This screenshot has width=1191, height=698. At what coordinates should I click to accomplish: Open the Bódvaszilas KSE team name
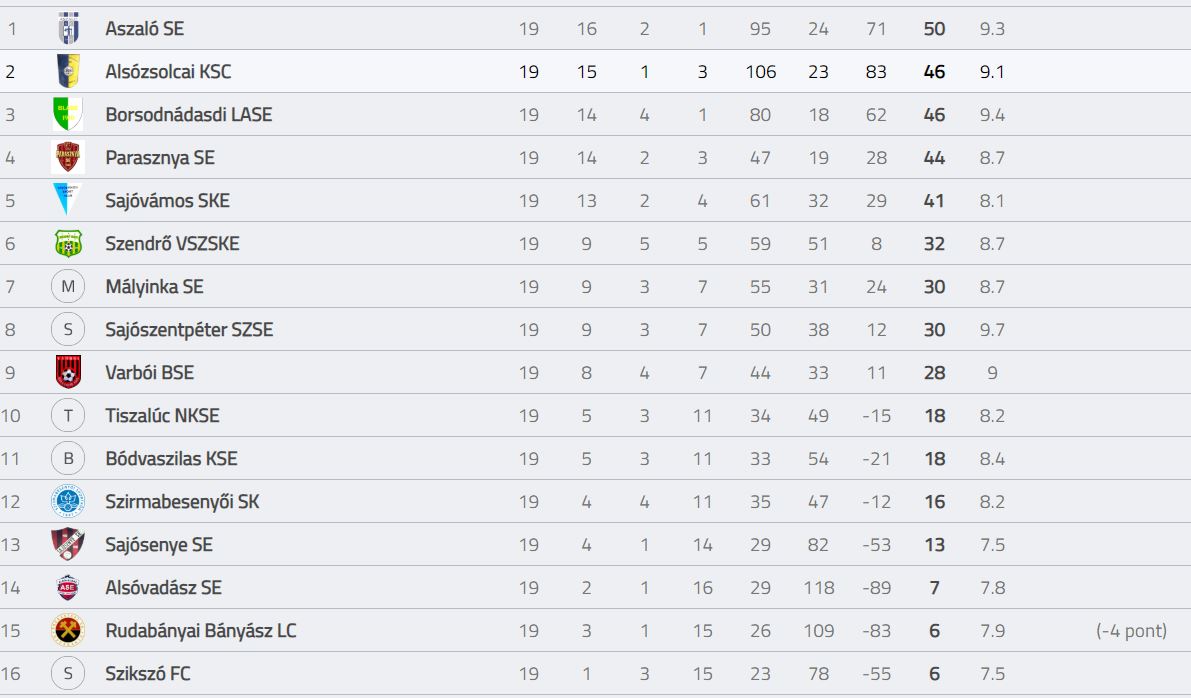click(x=172, y=459)
